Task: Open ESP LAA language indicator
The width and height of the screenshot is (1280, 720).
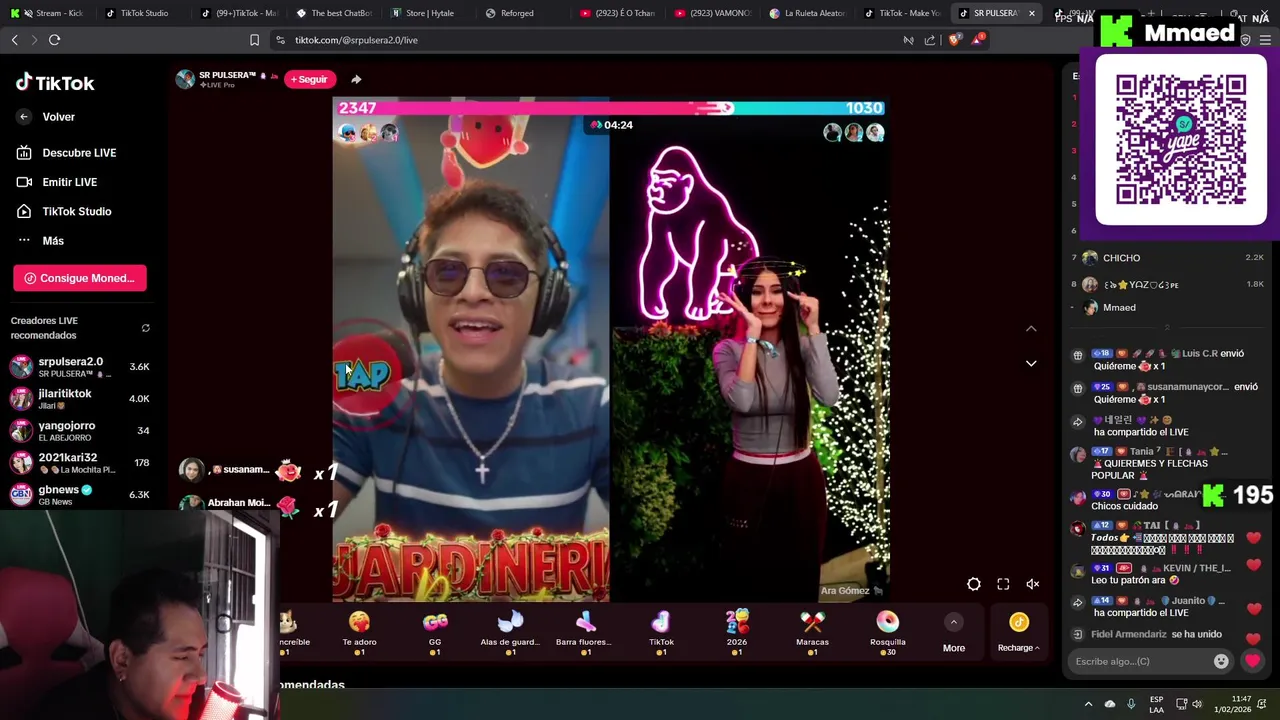Action: point(1156,704)
